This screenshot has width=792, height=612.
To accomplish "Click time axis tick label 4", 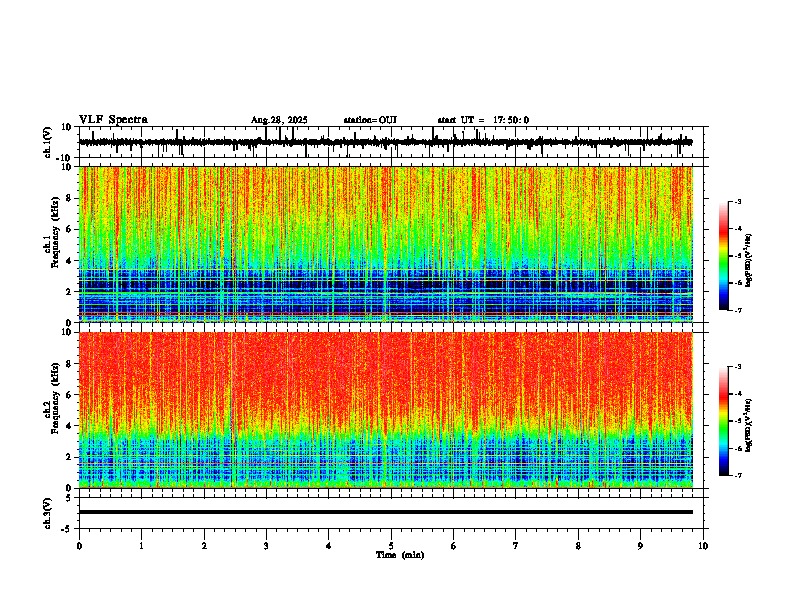I will (329, 546).
